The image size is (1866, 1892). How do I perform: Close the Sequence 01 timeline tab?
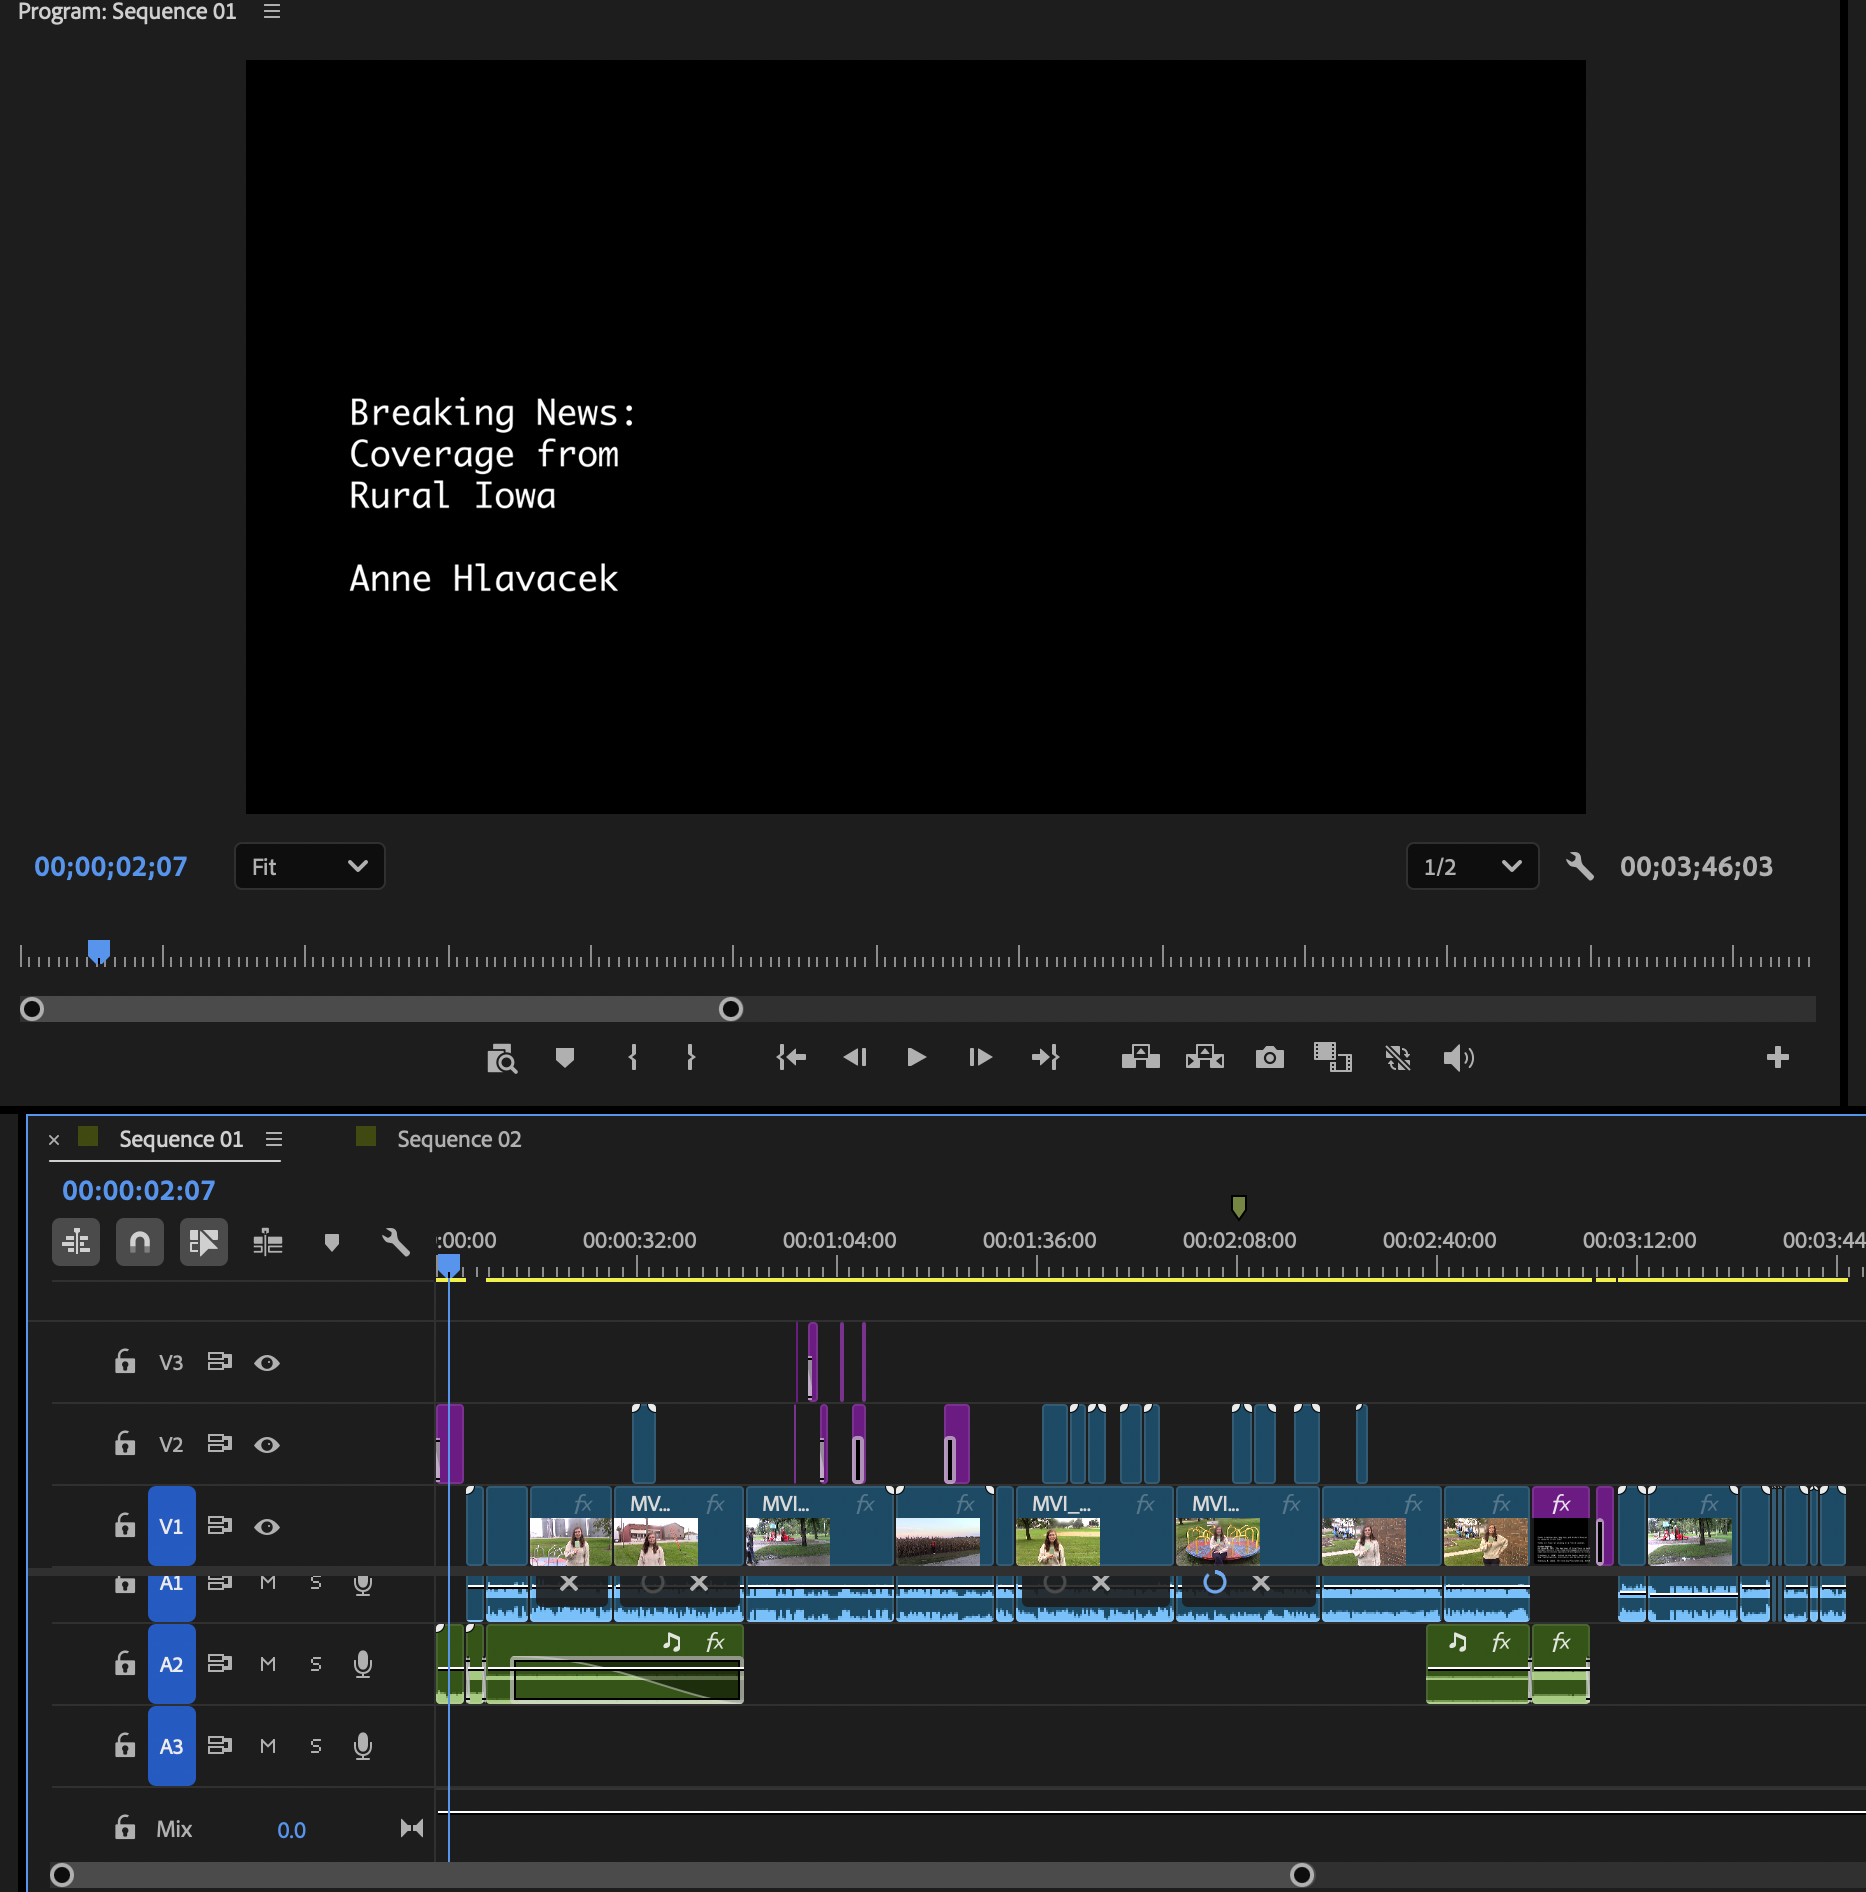(x=54, y=1140)
